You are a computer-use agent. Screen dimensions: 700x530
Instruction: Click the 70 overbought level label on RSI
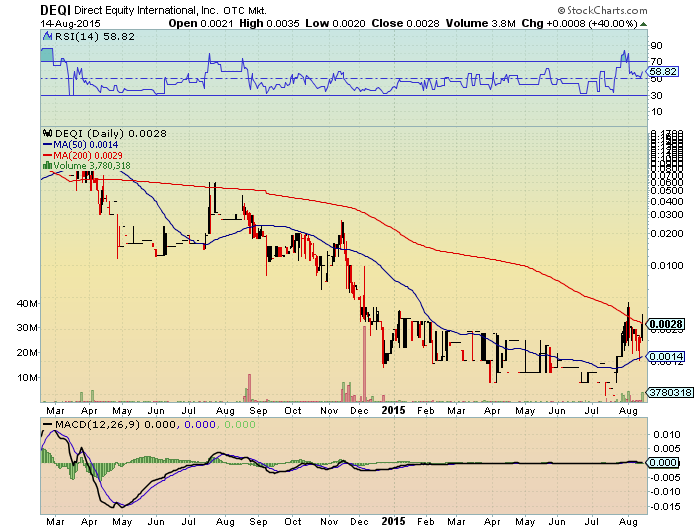pyautogui.click(x=656, y=62)
